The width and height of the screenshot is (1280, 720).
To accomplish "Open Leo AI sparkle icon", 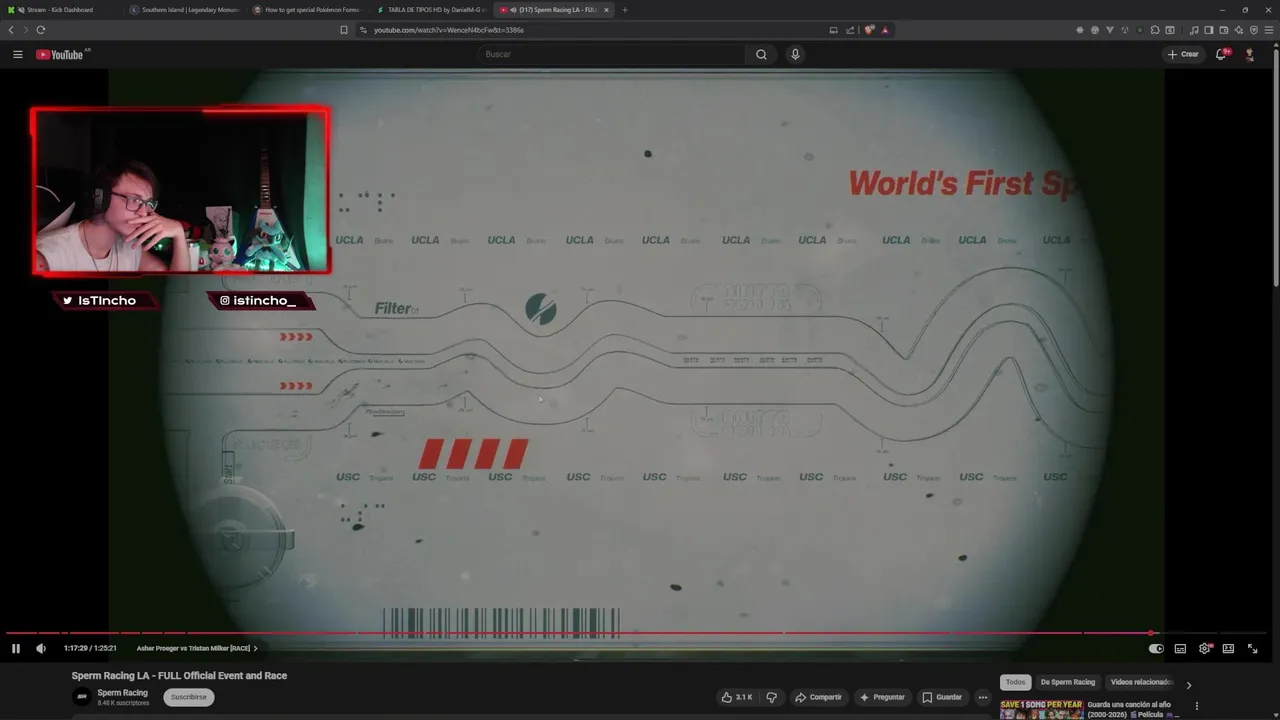I will (x=1239, y=30).
